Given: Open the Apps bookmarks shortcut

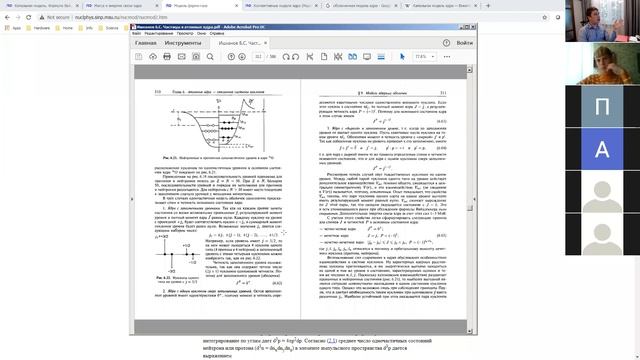Looking at the screenshot, I should click(x=13, y=28).
